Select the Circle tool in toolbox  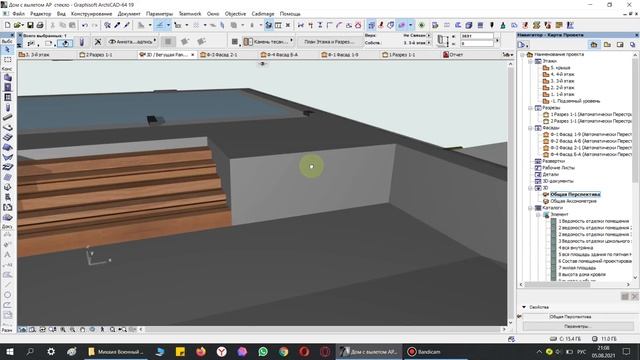(x=7, y=295)
